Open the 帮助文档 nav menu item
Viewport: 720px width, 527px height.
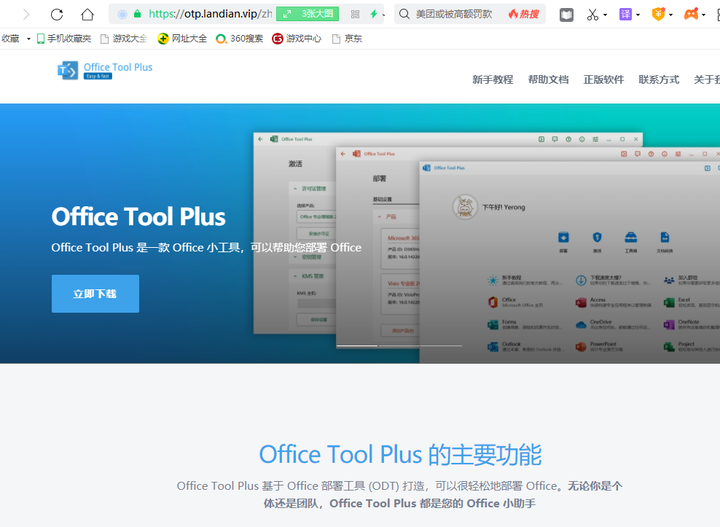(548, 79)
